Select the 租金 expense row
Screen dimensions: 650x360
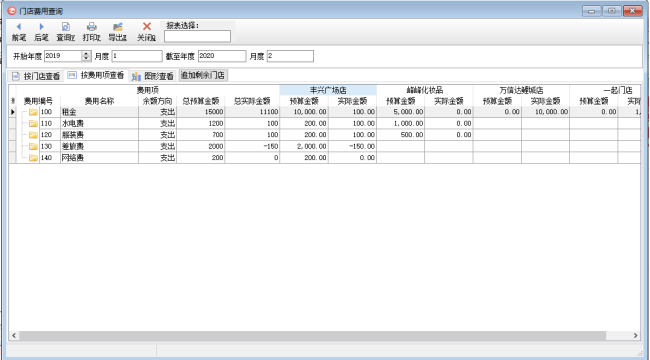pyautogui.click(x=325, y=112)
